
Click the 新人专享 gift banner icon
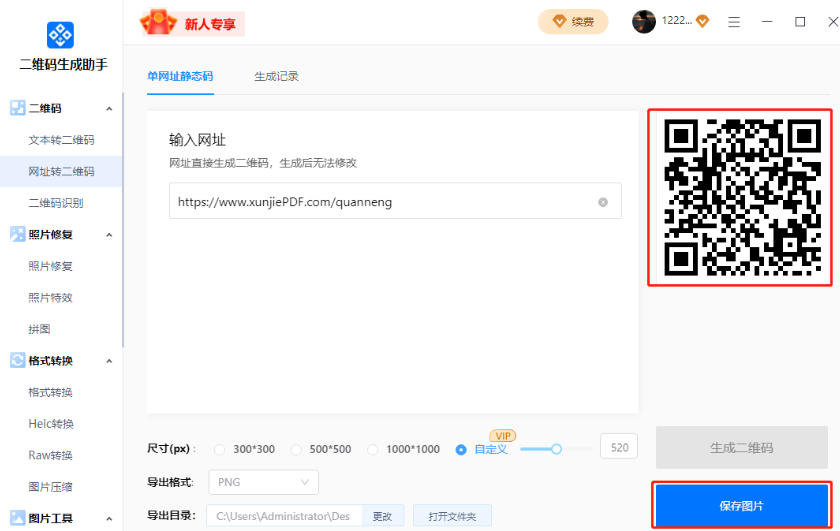[159, 22]
